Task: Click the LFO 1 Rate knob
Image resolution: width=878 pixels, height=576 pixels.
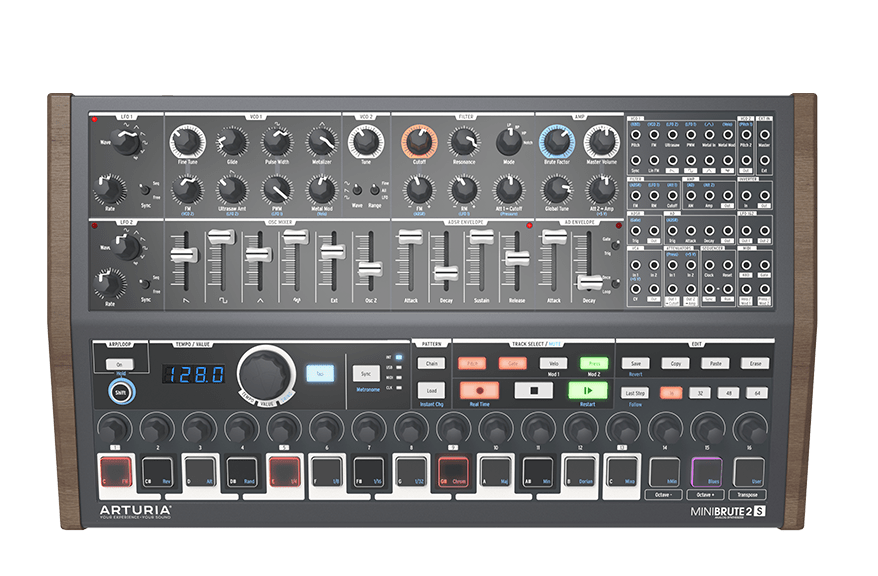Action: [109, 189]
